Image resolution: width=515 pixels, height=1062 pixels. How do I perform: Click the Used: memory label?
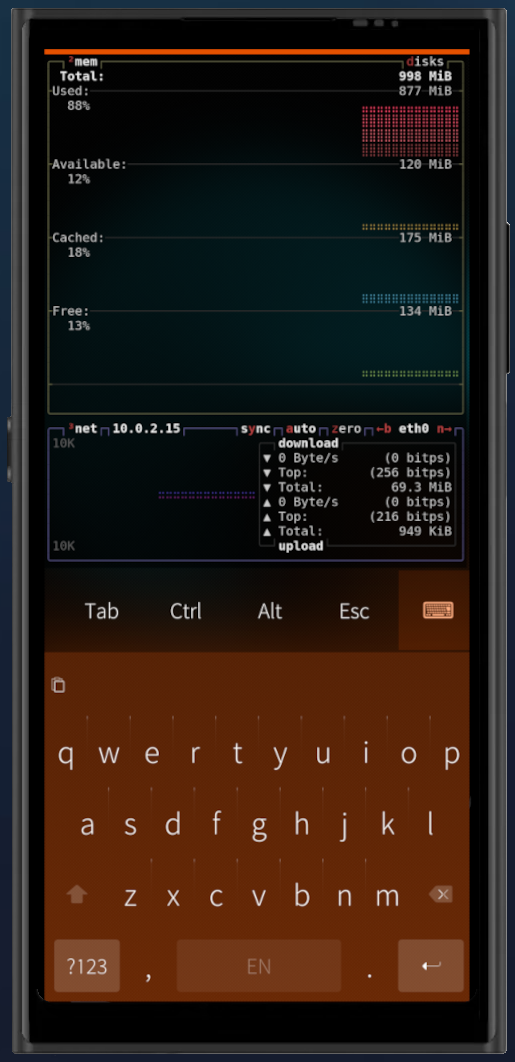click(70, 91)
